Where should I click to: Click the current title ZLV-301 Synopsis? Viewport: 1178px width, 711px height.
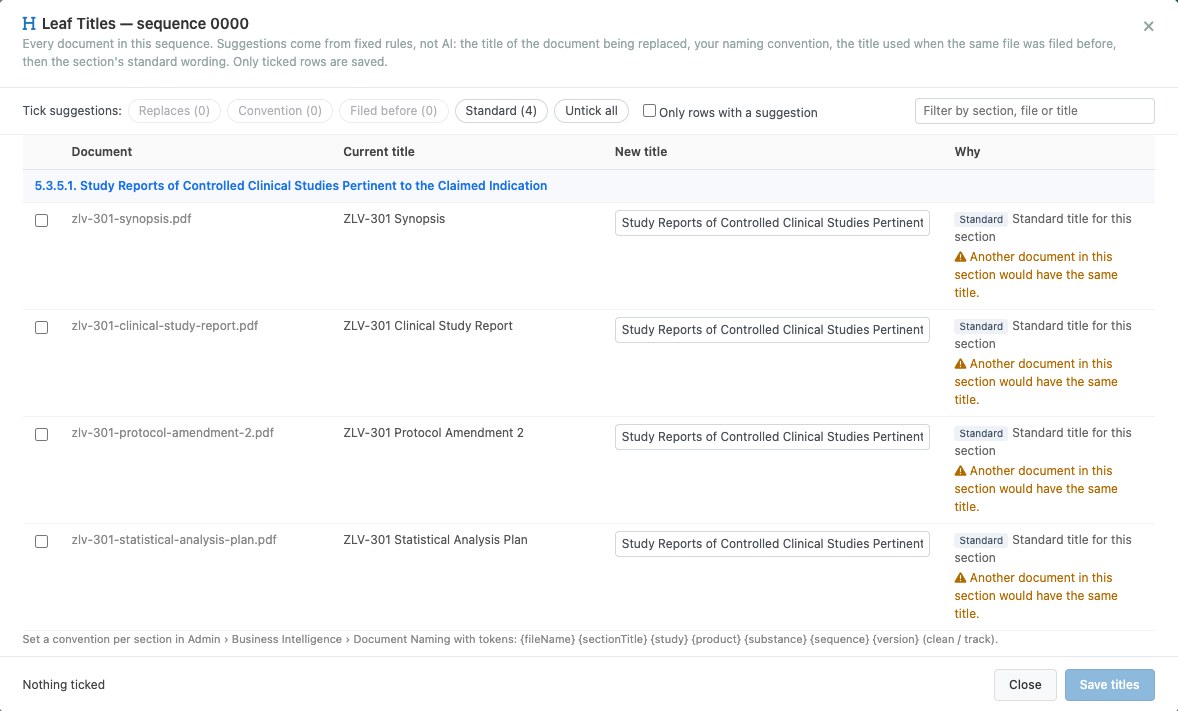[x=394, y=219]
